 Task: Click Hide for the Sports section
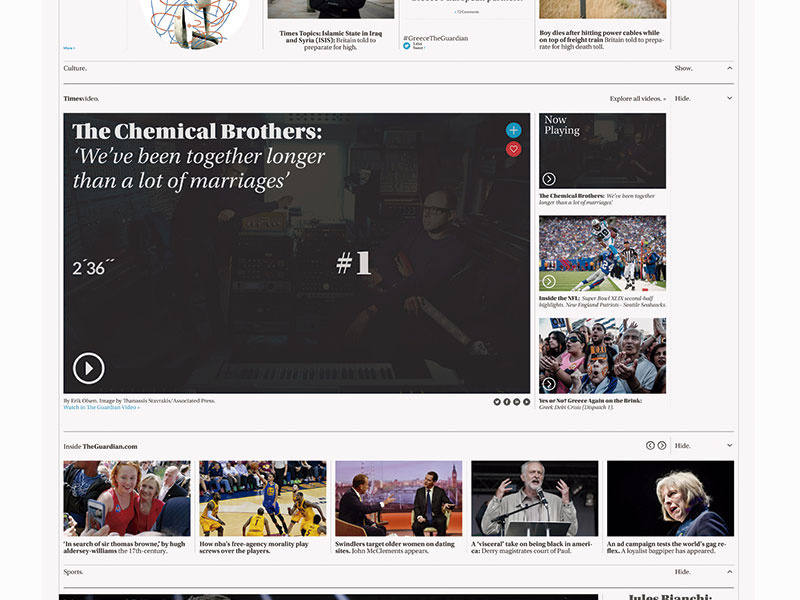(683, 572)
